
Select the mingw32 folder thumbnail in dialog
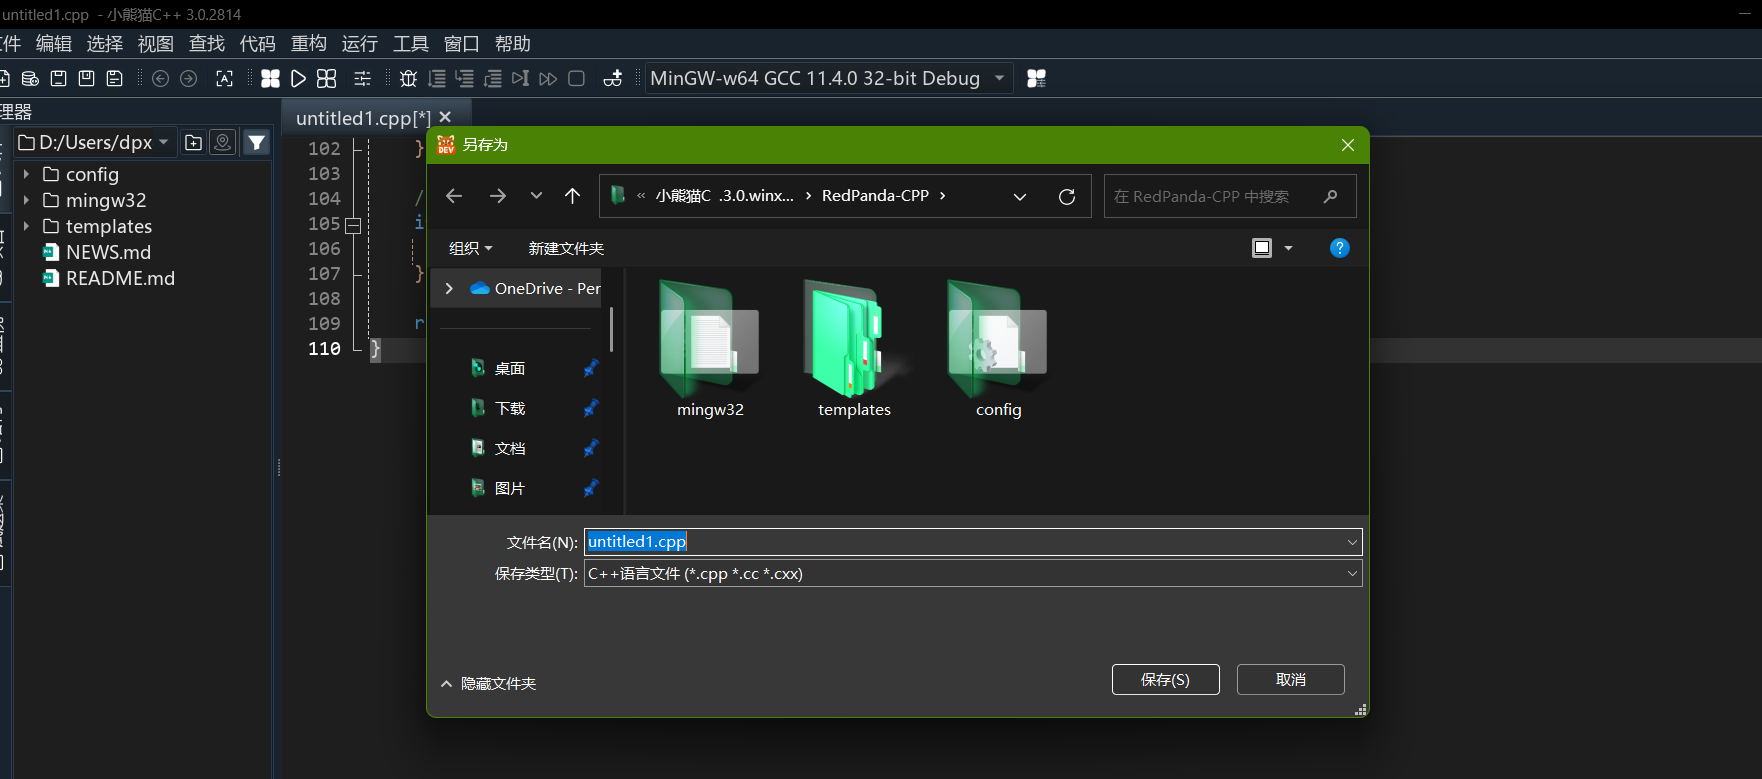710,349
